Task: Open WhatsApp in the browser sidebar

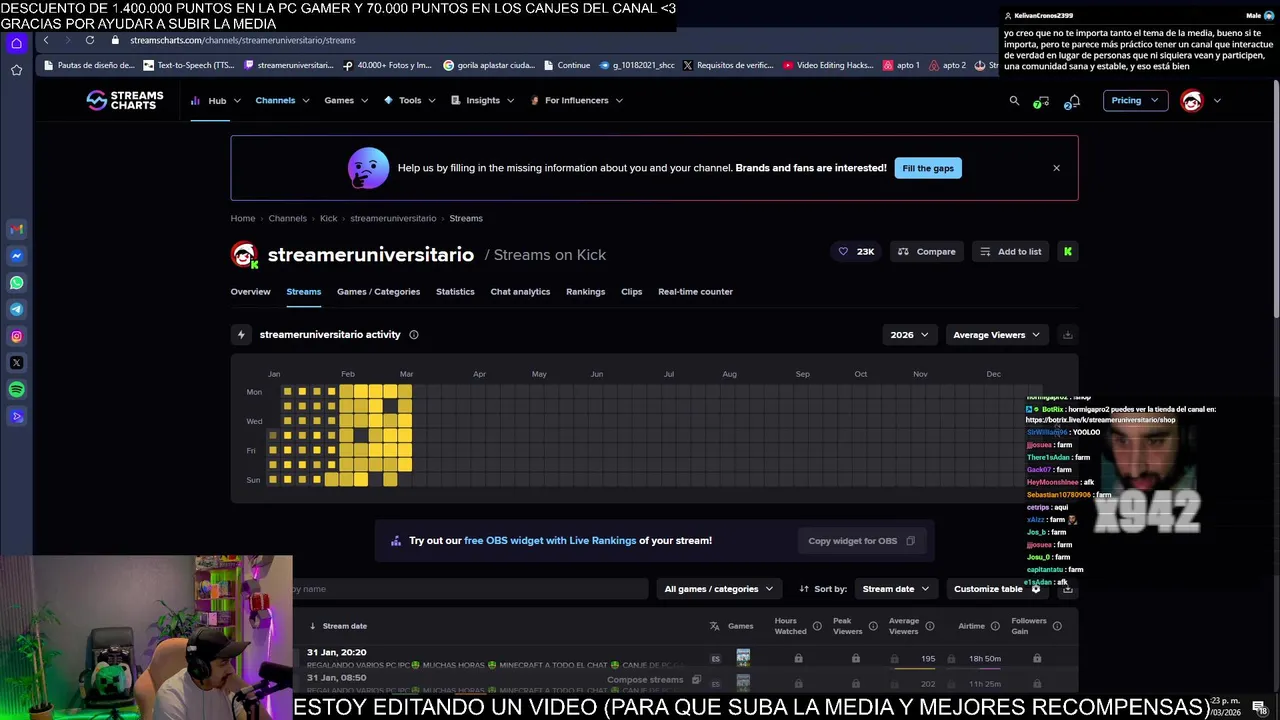Action: (16, 283)
